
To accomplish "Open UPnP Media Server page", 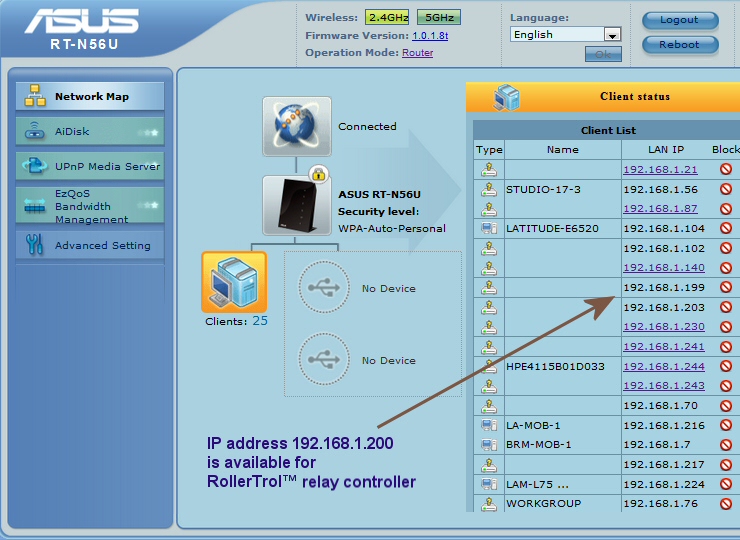I will pyautogui.click(x=90, y=166).
